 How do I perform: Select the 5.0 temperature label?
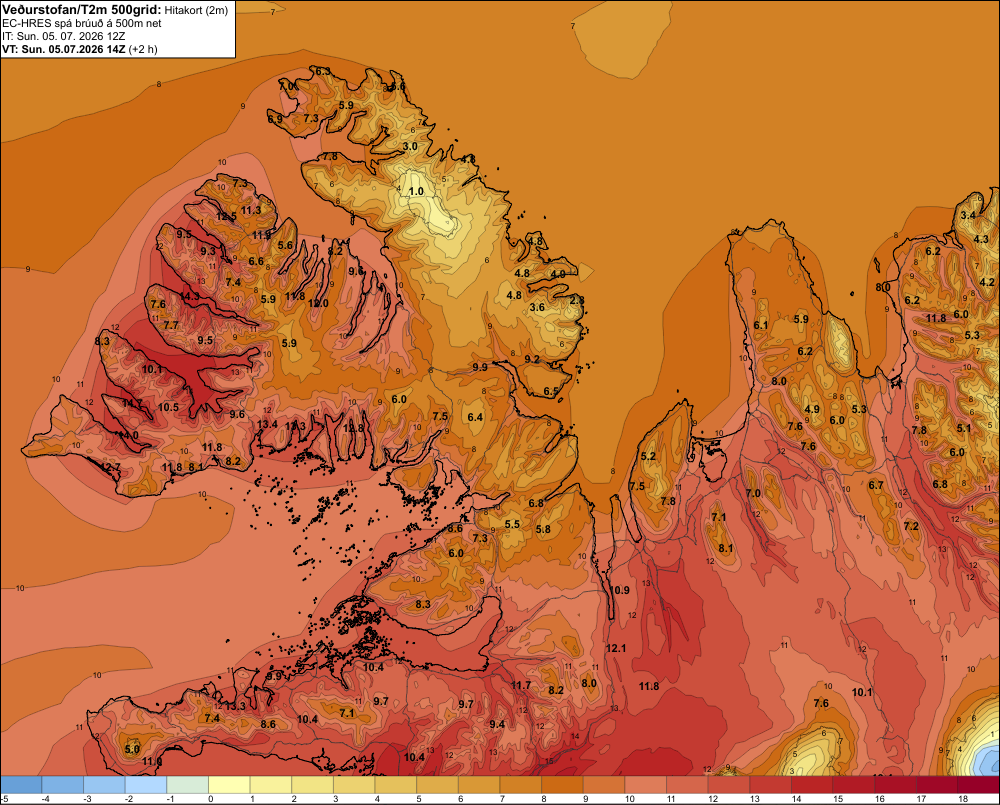132,750
